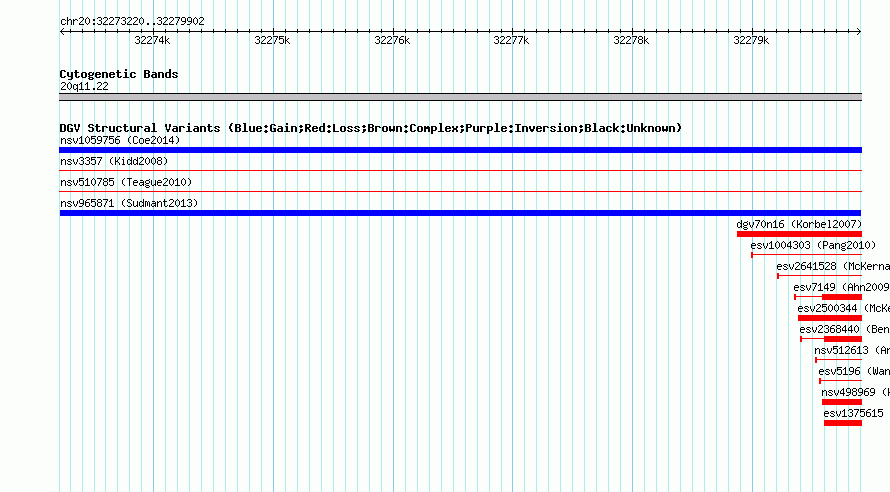Click the red bar under esv1375615
This screenshot has width=890, height=492.
coord(843,423)
